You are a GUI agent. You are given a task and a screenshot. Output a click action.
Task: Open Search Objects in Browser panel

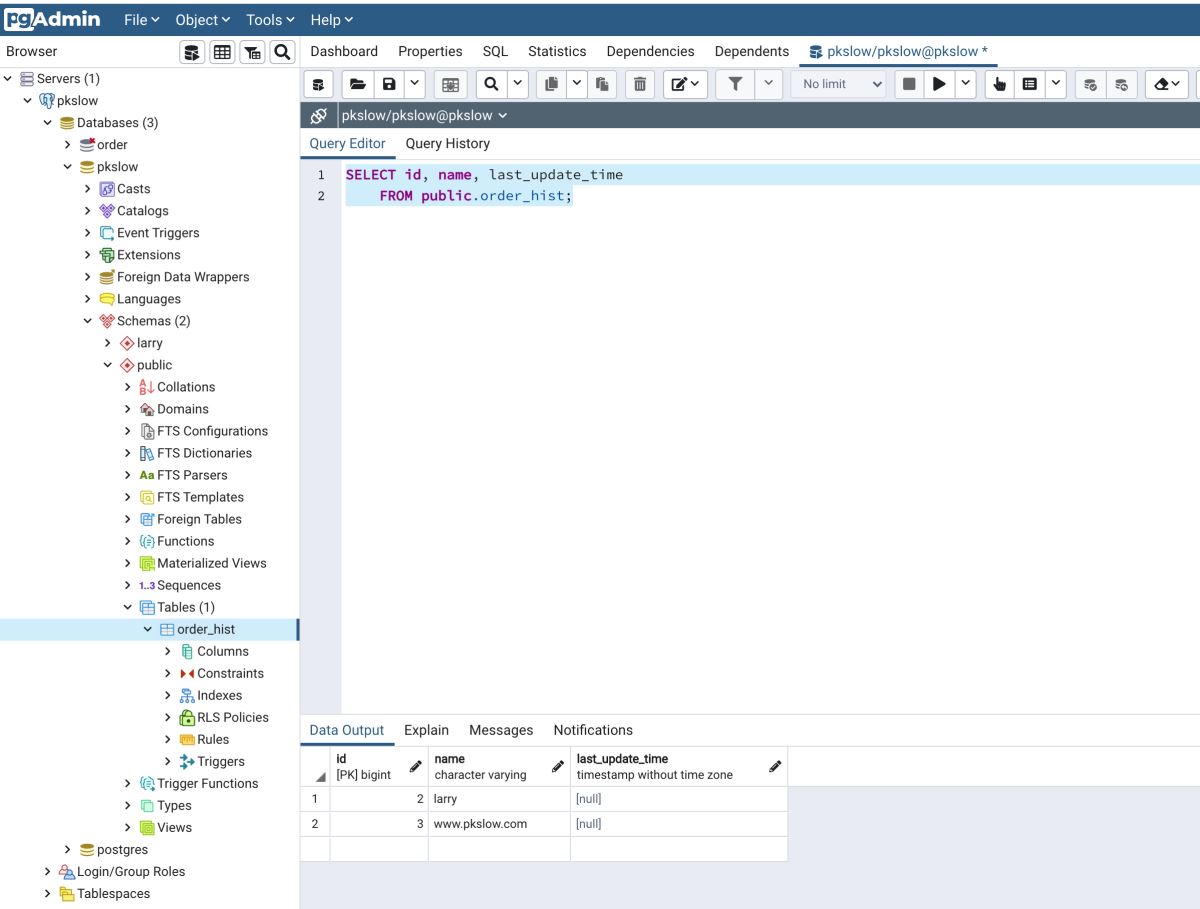(x=282, y=52)
